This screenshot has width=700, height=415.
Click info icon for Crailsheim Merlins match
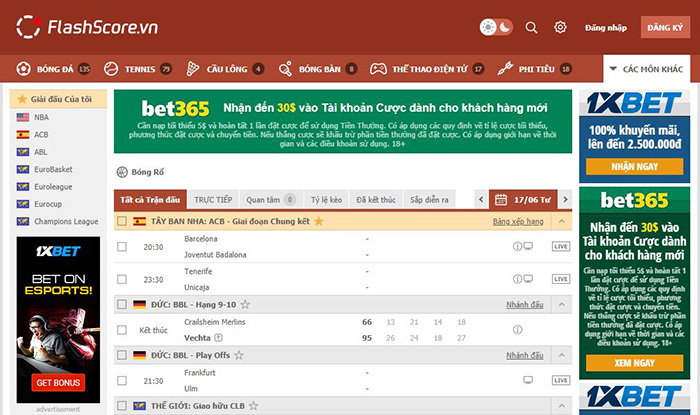517,330
